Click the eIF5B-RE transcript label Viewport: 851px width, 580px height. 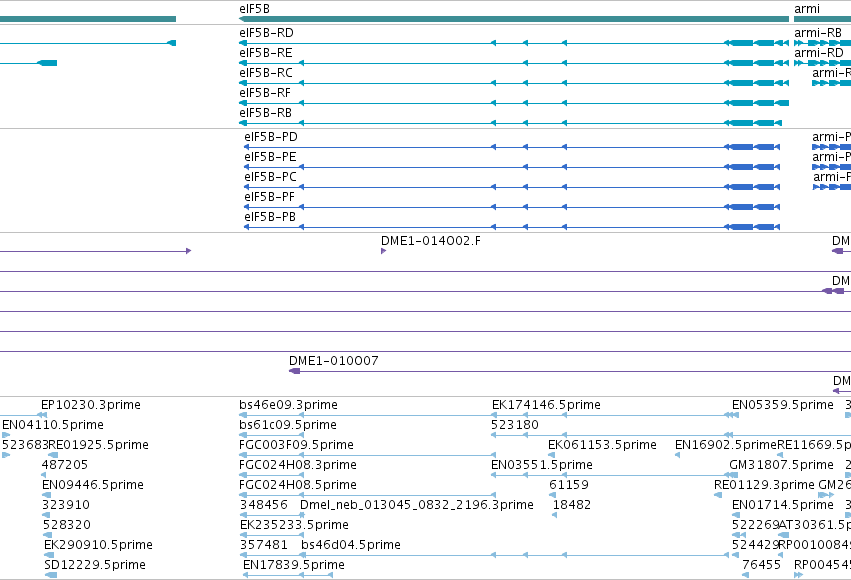click(265, 53)
